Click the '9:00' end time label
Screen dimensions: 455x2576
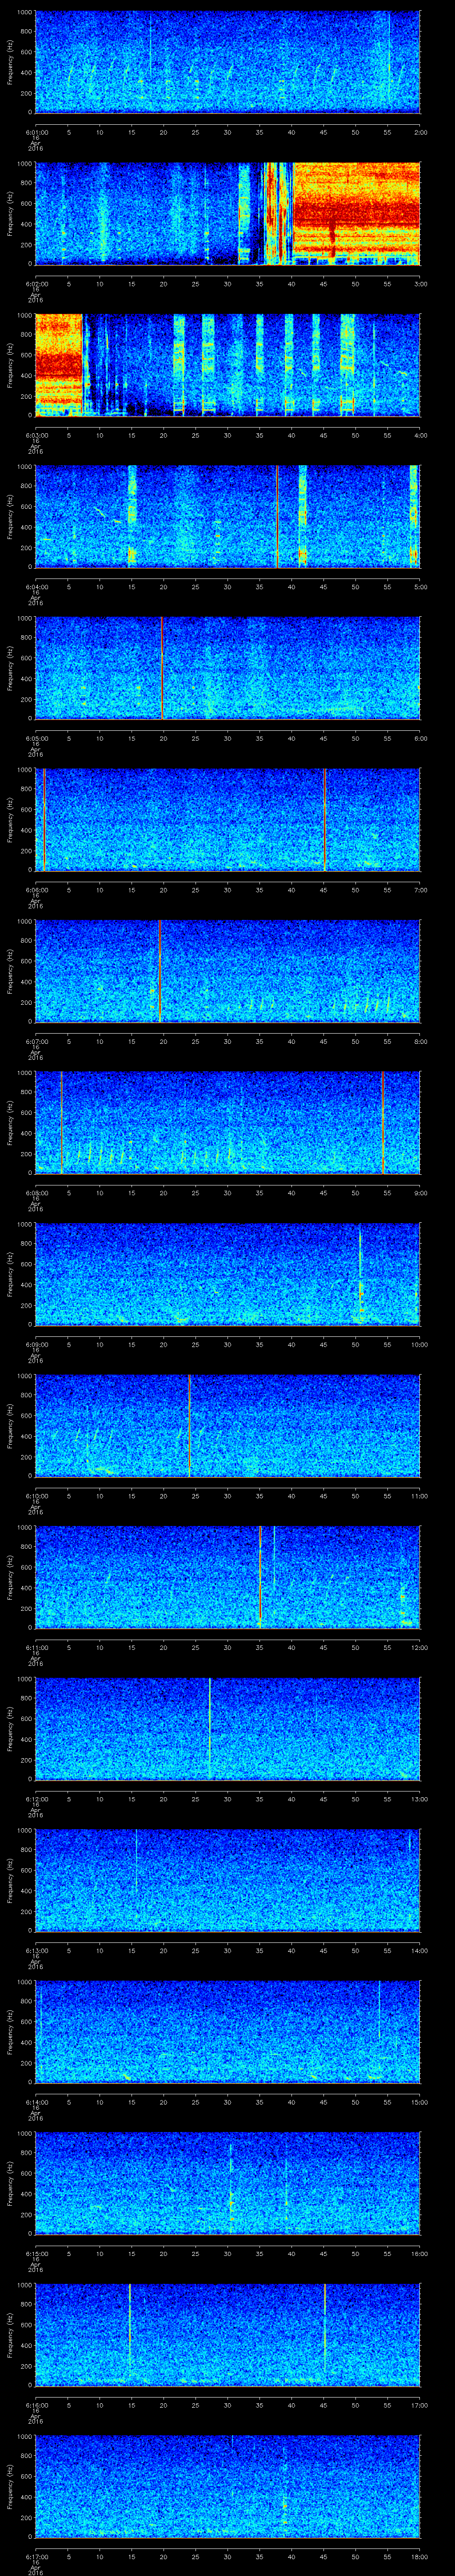420,1193
